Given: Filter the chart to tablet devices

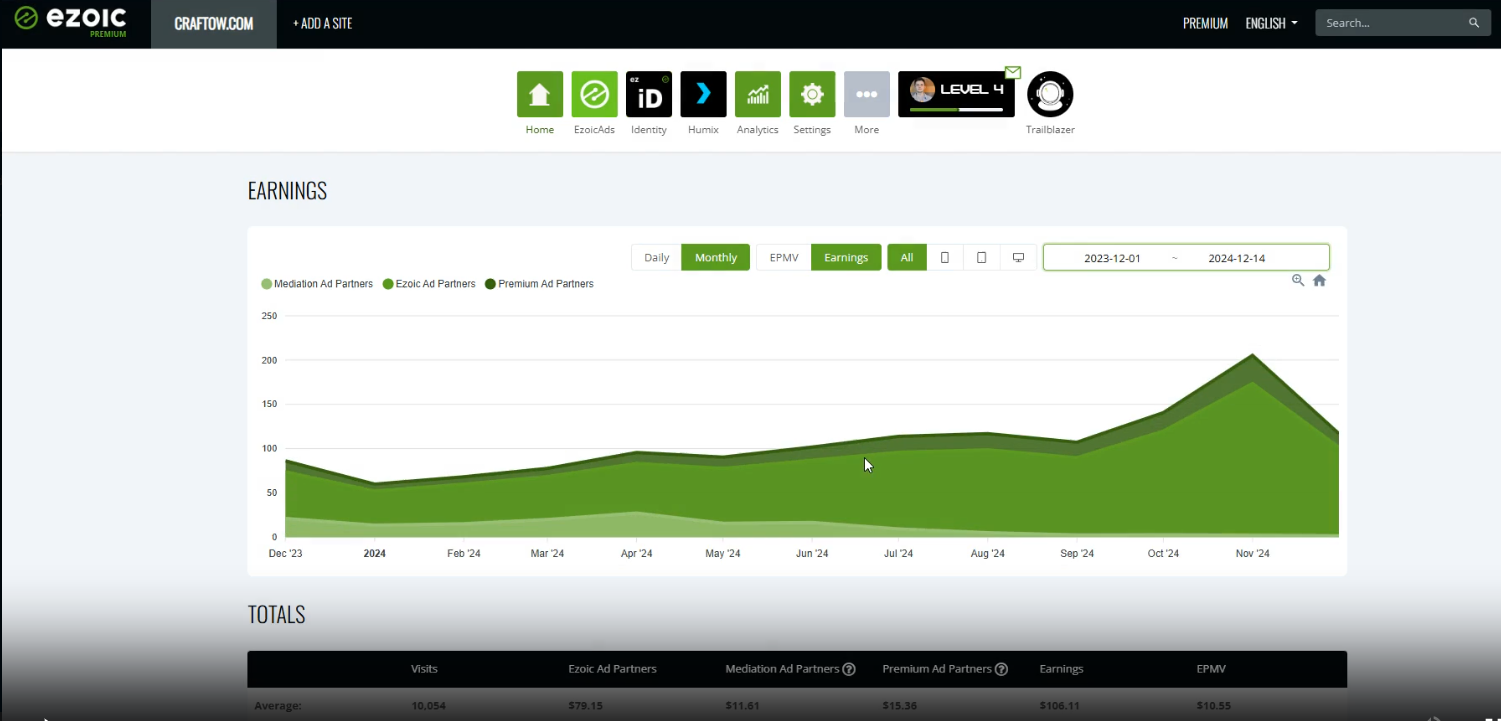Looking at the screenshot, I should pos(981,257).
